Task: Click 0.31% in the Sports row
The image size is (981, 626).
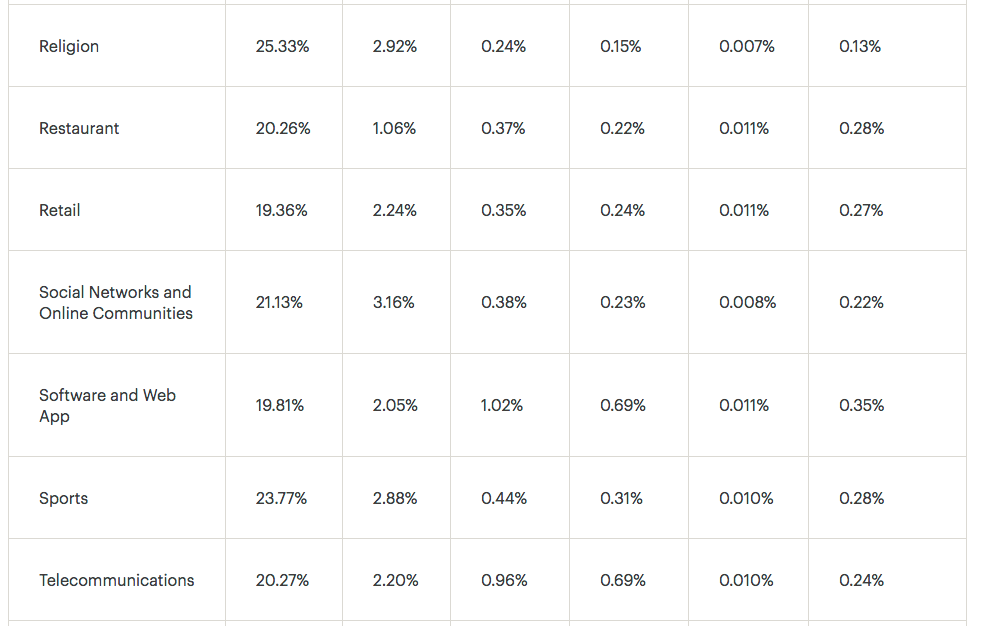Action: [621, 498]
